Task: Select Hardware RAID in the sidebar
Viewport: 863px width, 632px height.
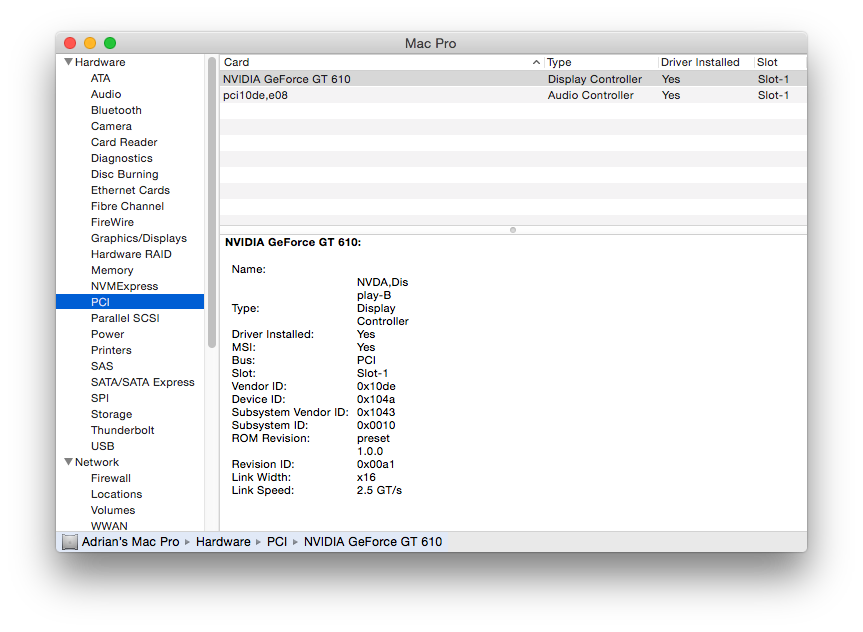Action: click(131, 254)
